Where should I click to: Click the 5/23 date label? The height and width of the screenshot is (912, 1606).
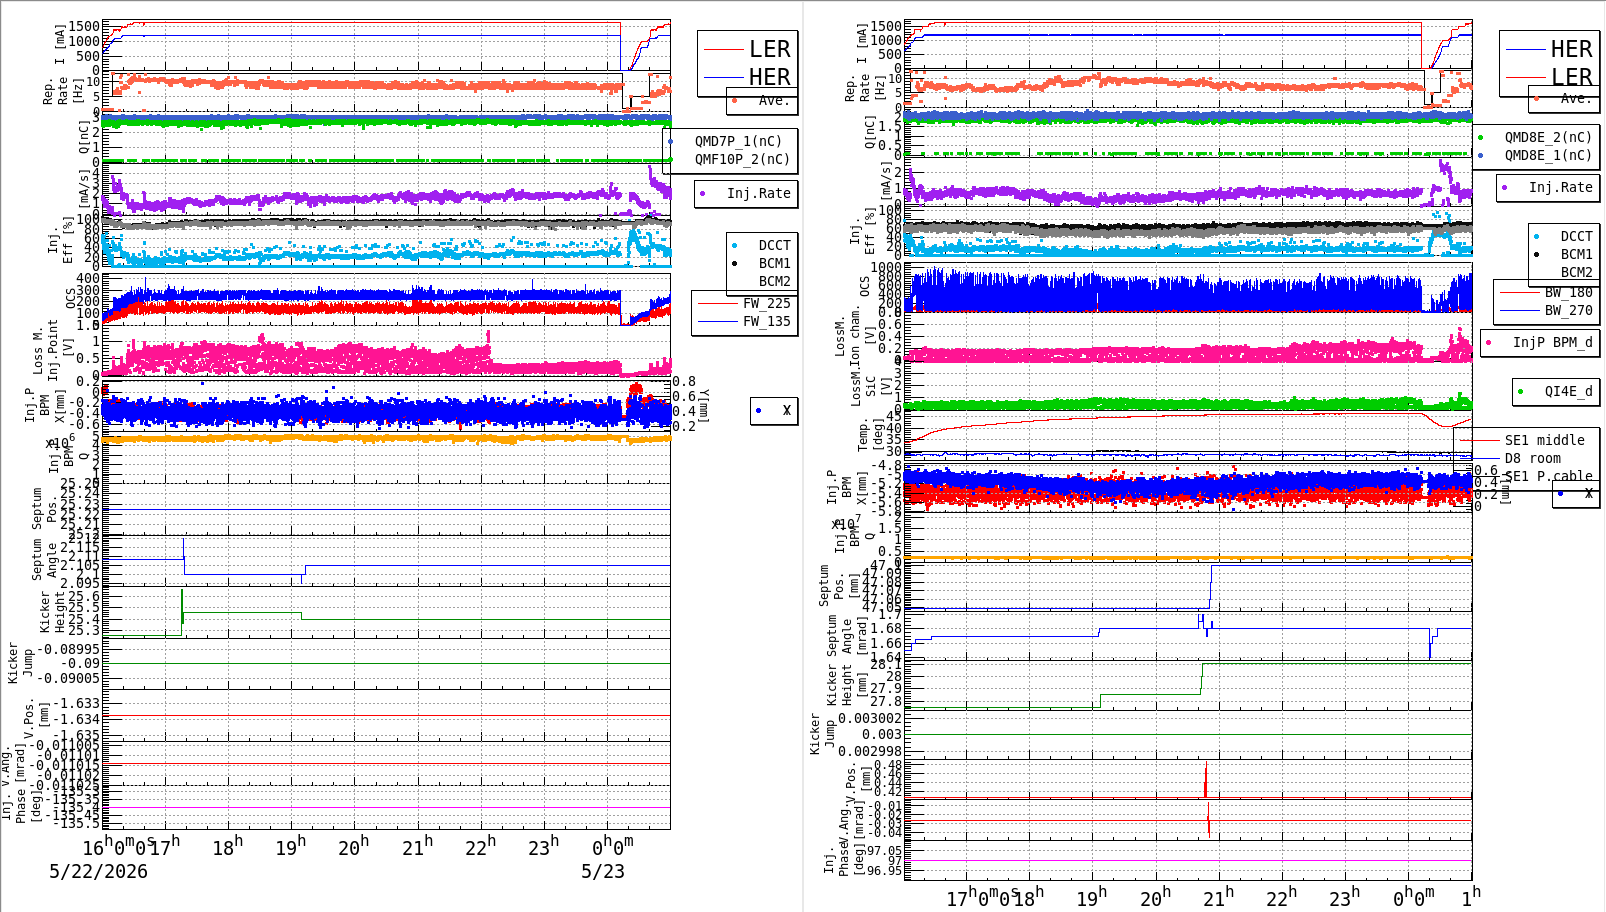[603, 871]
